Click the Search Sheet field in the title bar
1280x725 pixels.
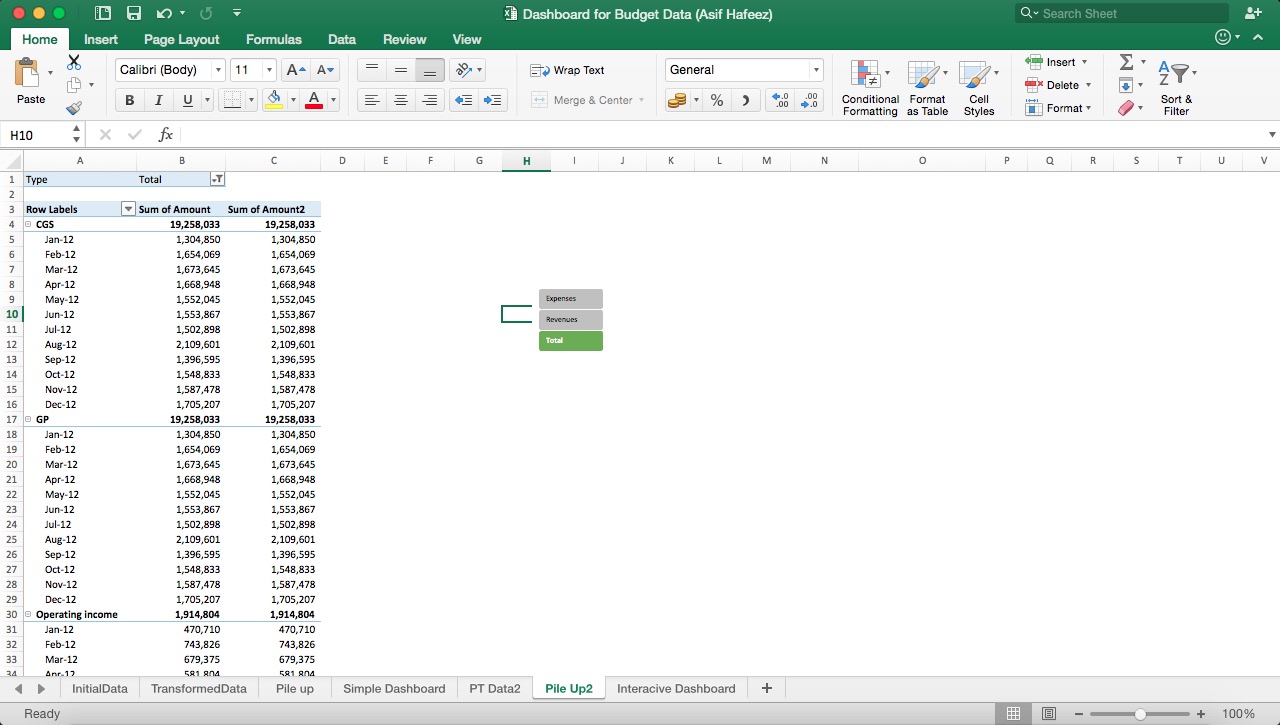coord(1120,13)
